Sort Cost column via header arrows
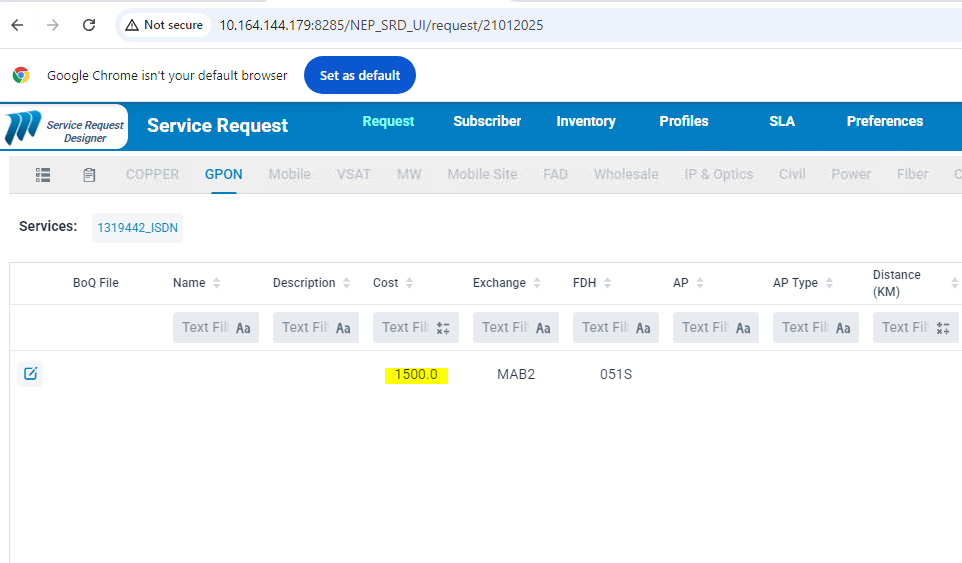Image resolution: width=962 pixels, height=563 pixels. pyautogui.click(x=409, y=283)
